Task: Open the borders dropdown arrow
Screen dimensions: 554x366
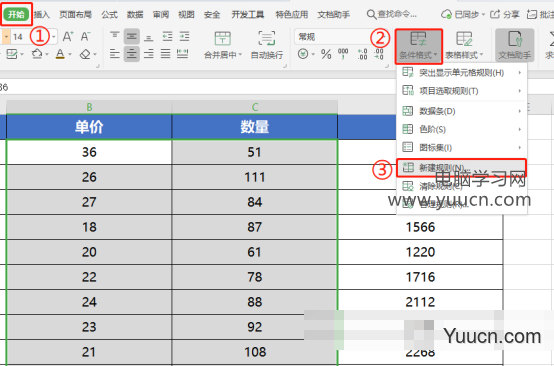Action: [22, 55]
